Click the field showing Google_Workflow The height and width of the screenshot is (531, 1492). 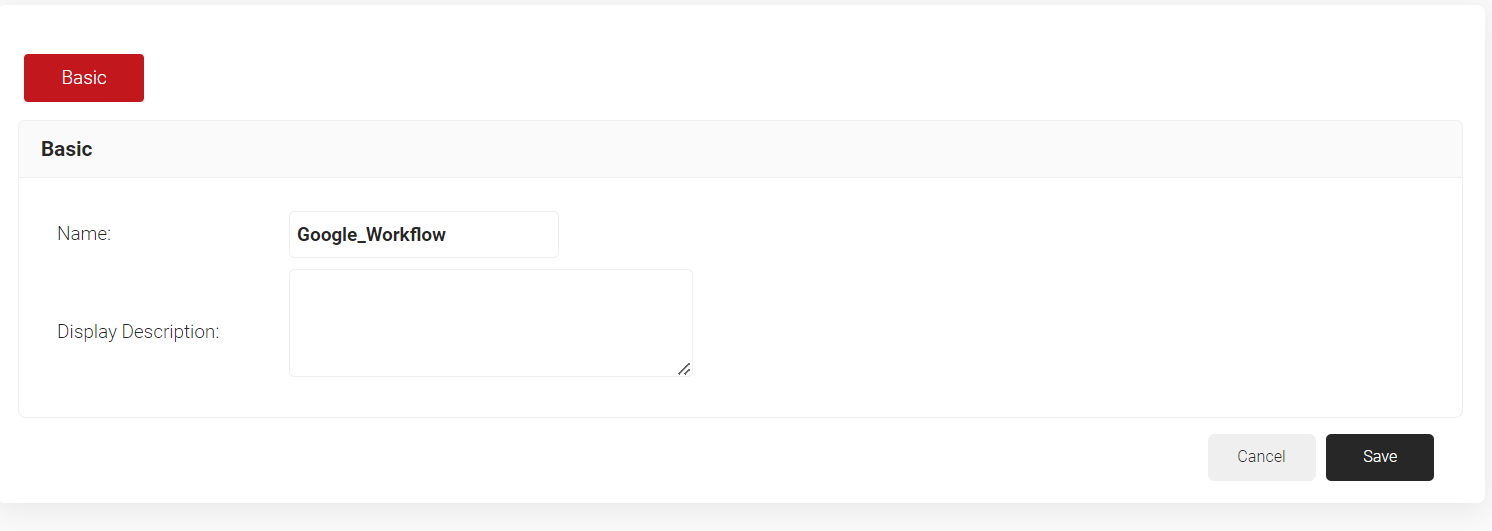click(423, 235)
